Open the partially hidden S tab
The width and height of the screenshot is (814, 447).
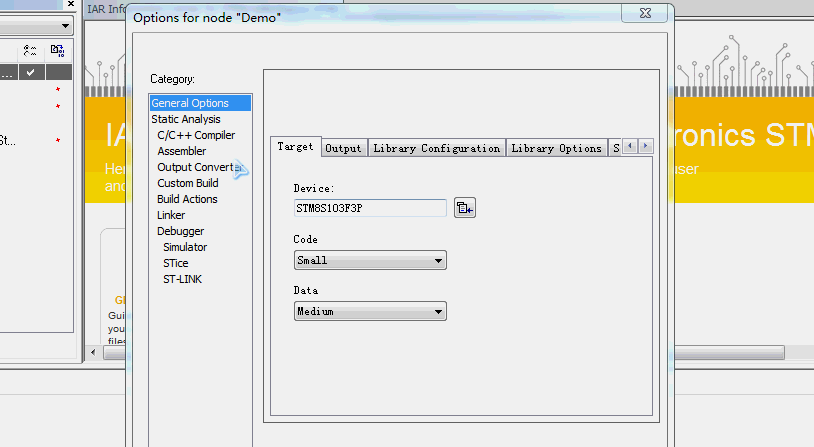click(x=616, y=148)
